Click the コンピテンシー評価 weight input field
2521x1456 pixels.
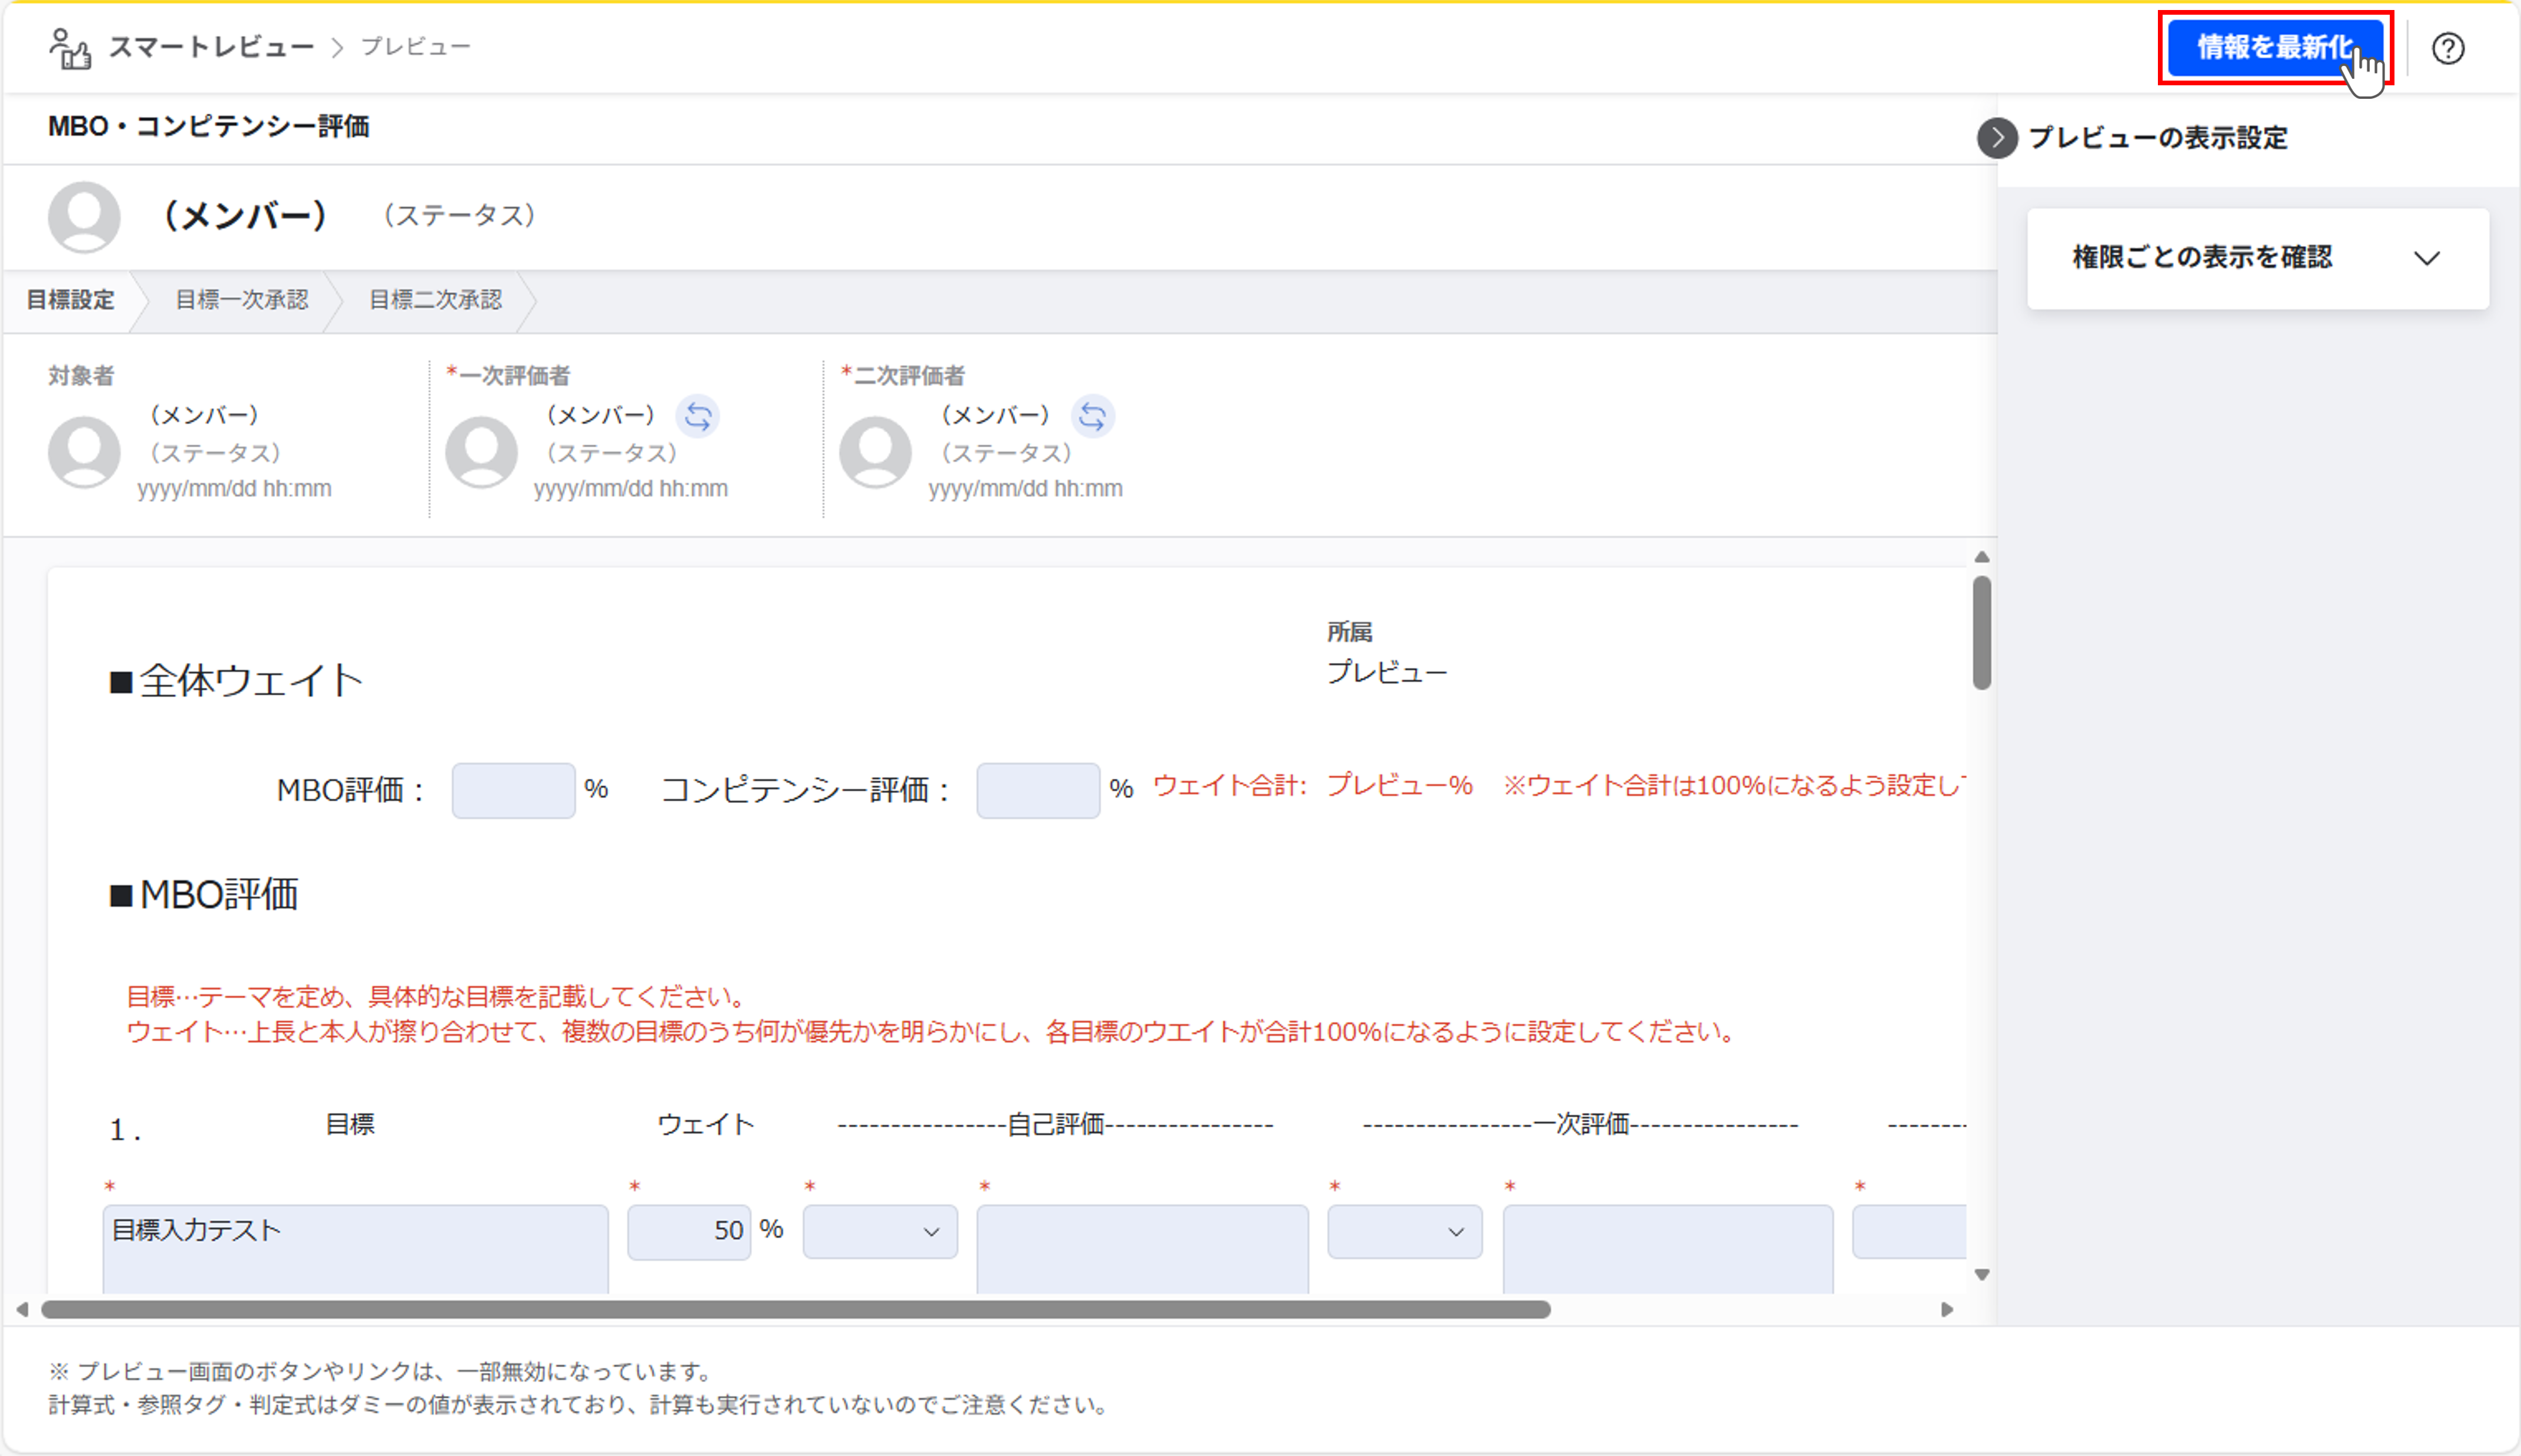click(1037, 790)
